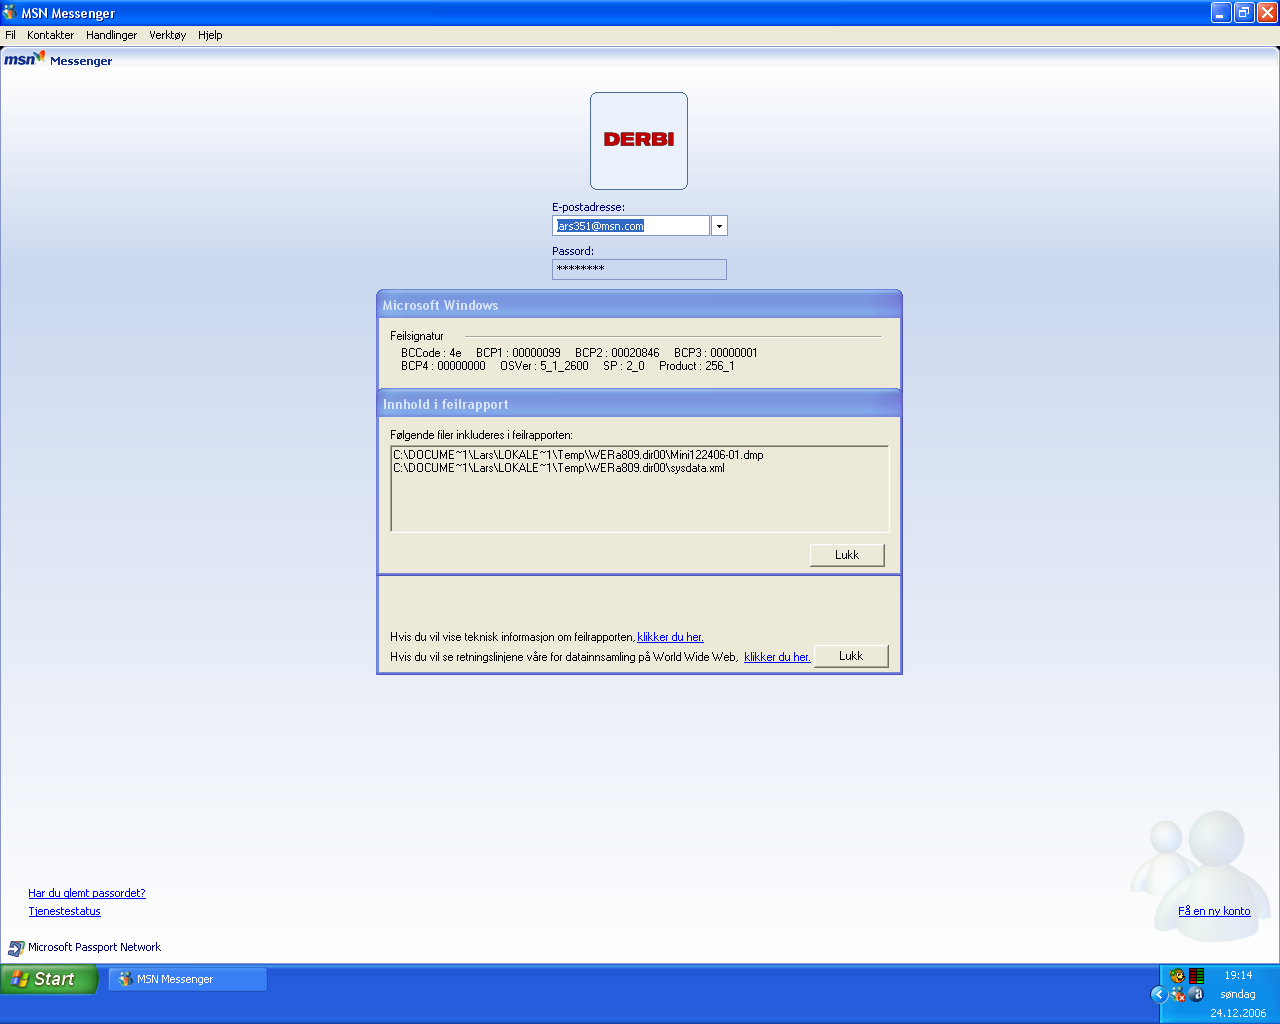Screen dimensions: 1280x1024
Task: Select the sysdata.xml file path
Action: click(x=559, y=468)
